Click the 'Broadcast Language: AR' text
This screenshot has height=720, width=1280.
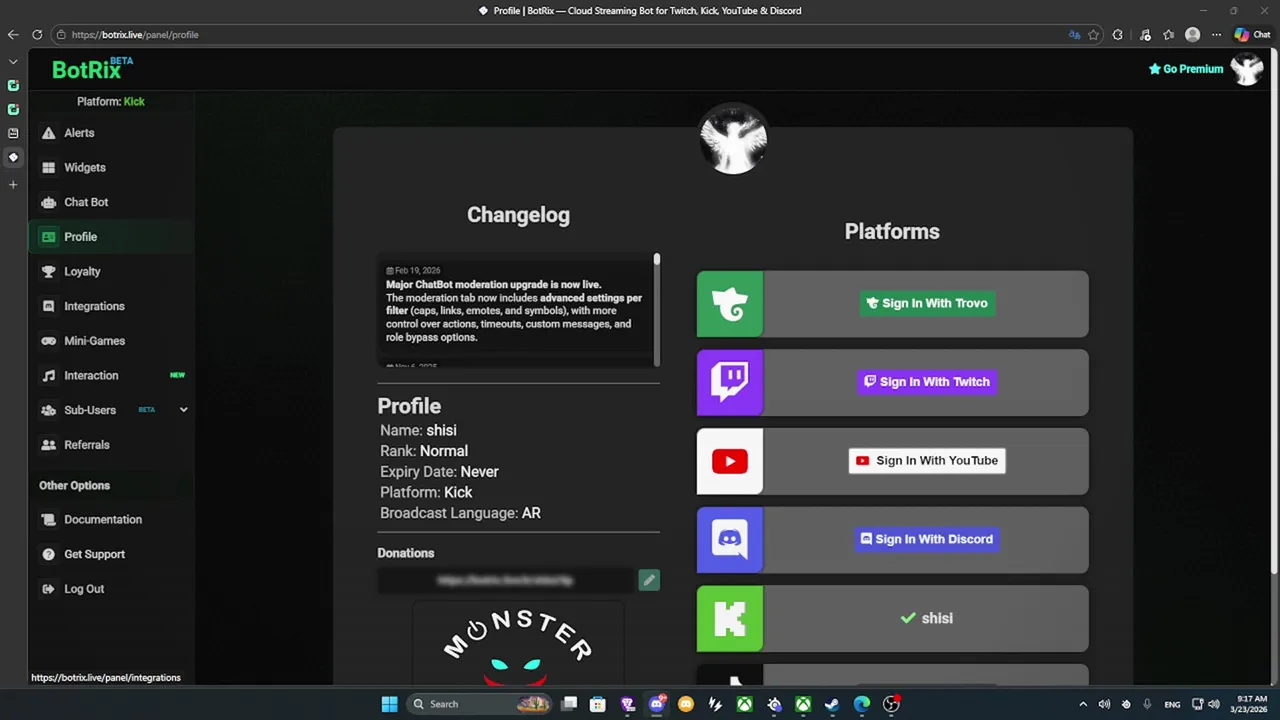coord(460,513)
